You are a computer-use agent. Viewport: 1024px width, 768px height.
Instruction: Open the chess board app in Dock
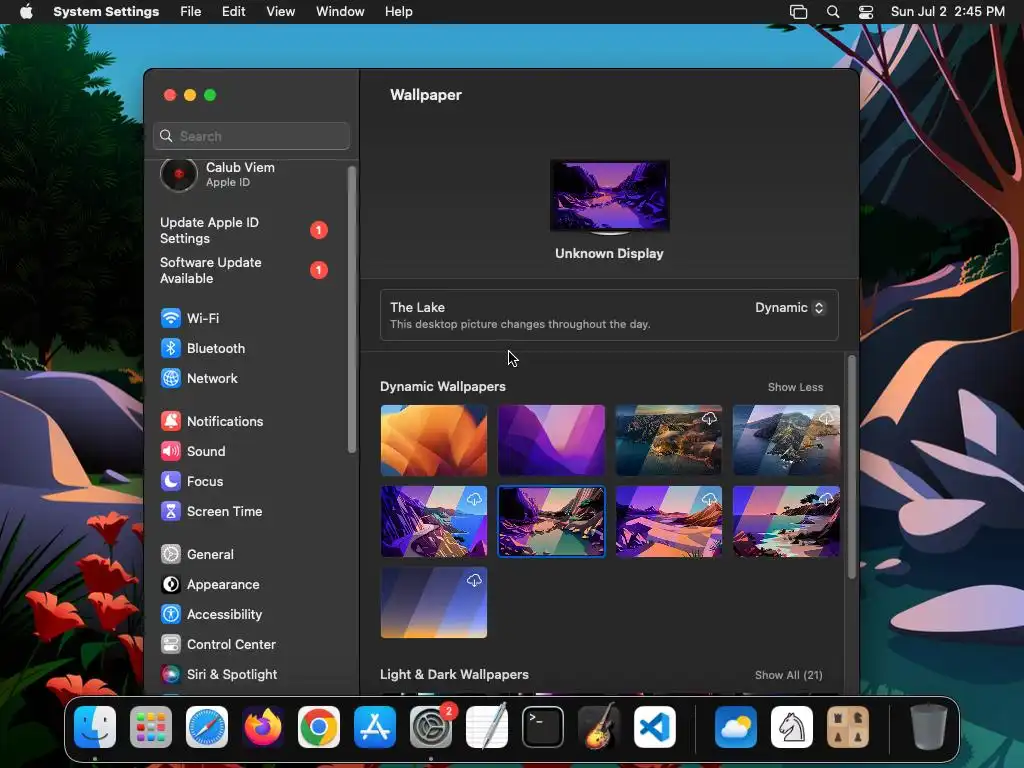848,727
